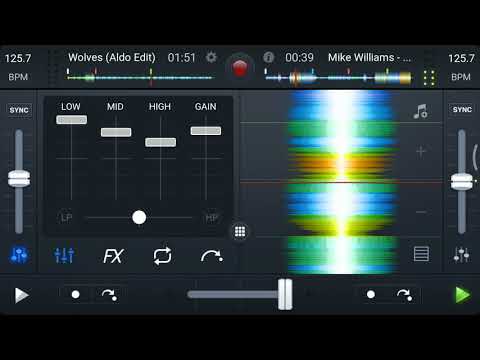480x360 pixels.
Task: Seek in the left deck overview waveform
Action: [140, 77]
